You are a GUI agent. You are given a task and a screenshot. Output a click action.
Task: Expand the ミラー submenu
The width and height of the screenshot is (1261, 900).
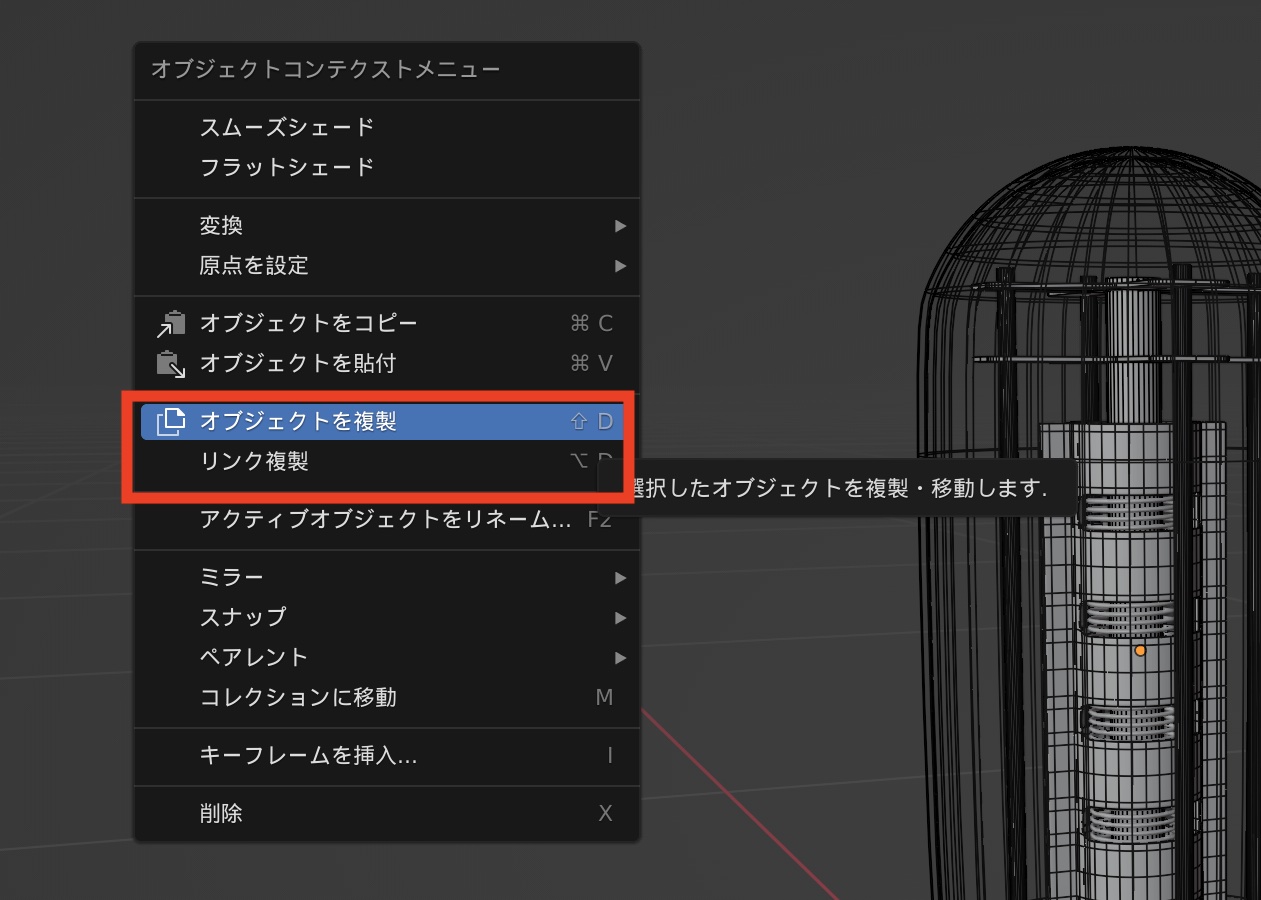click(620, 577)
